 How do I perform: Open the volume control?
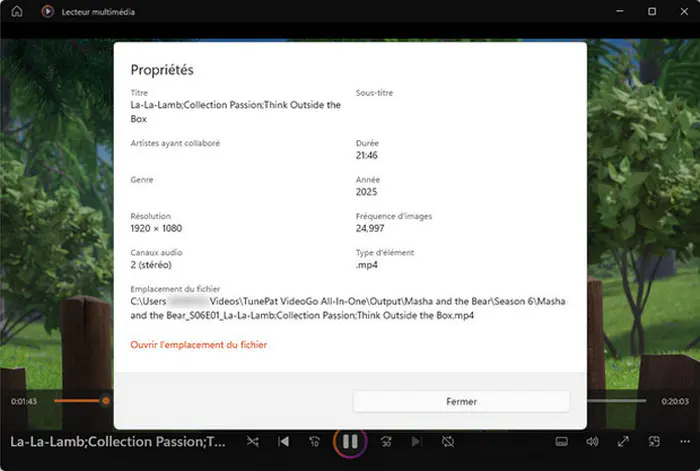592,442
